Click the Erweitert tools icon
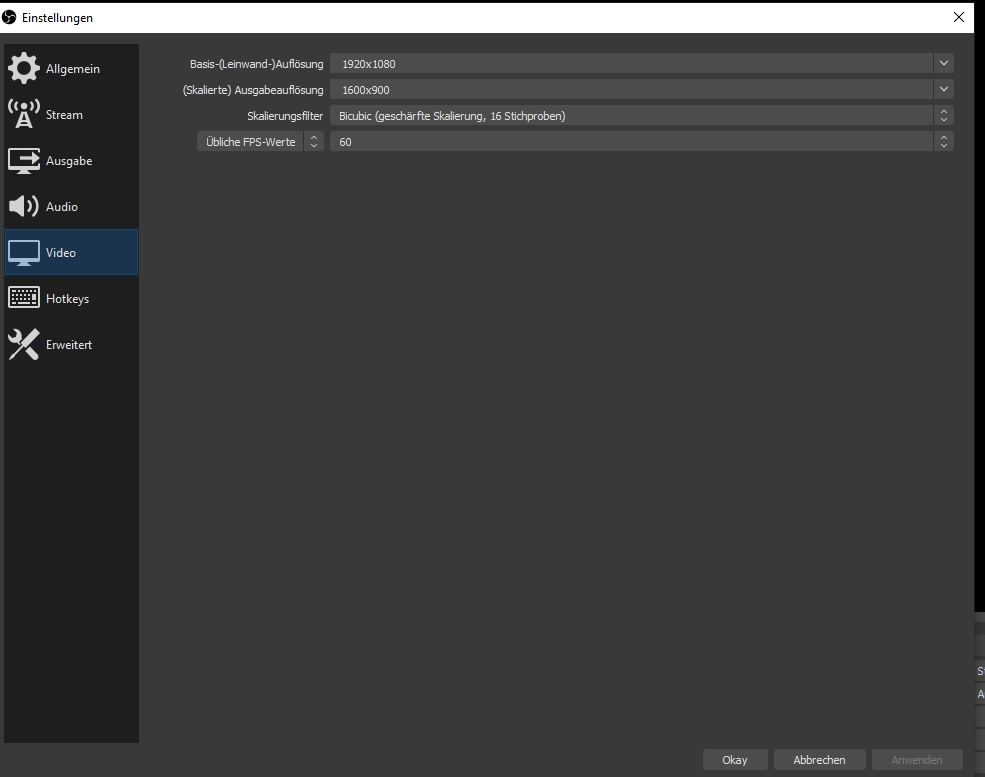 pos(24,345)
